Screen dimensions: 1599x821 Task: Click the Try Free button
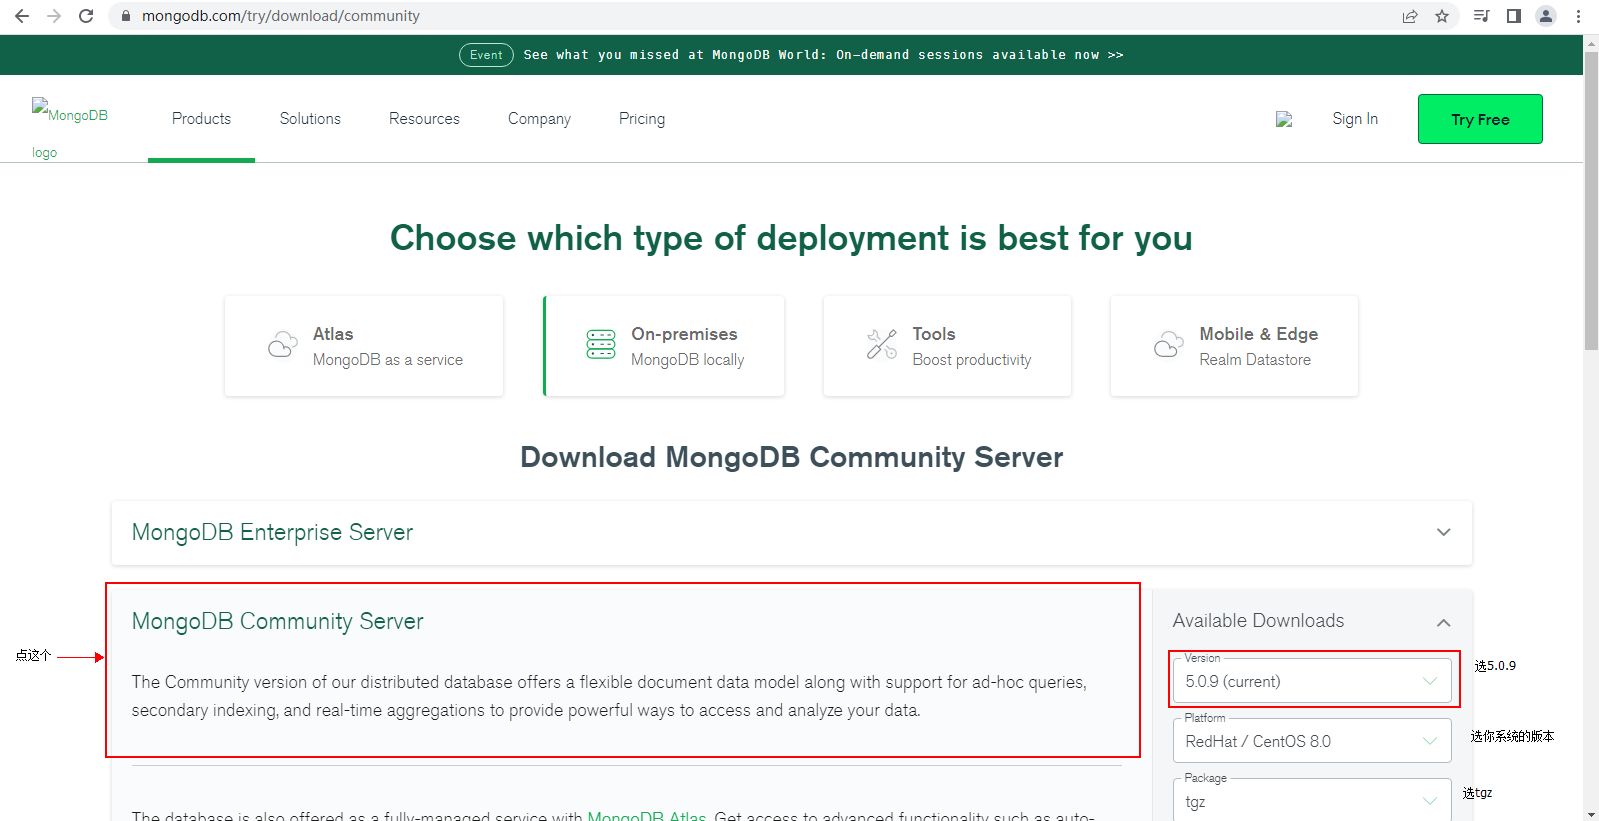point(1479,119)
